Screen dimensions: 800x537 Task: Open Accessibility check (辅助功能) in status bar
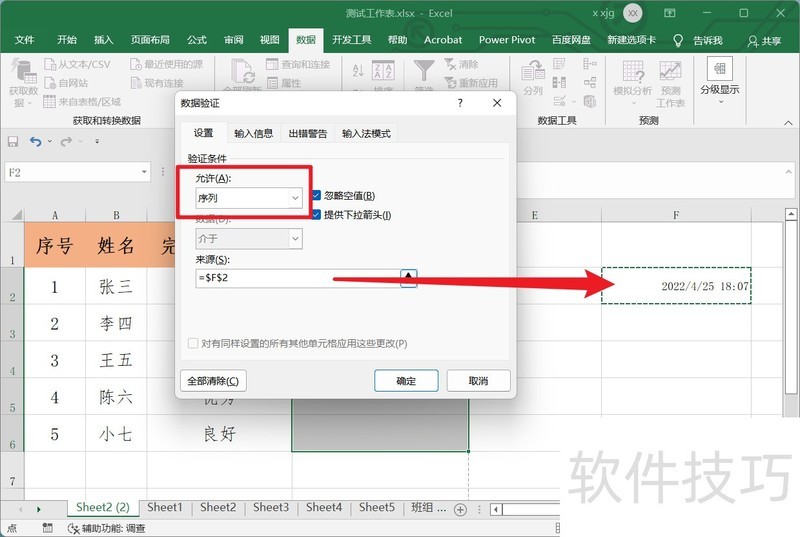point(107,528)
